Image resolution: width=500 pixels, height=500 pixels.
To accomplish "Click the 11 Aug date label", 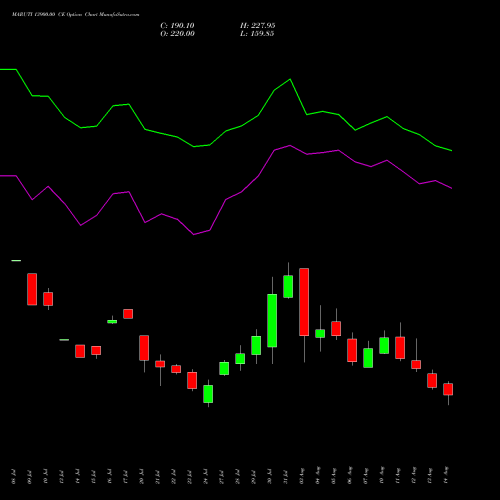I will 398,476.
